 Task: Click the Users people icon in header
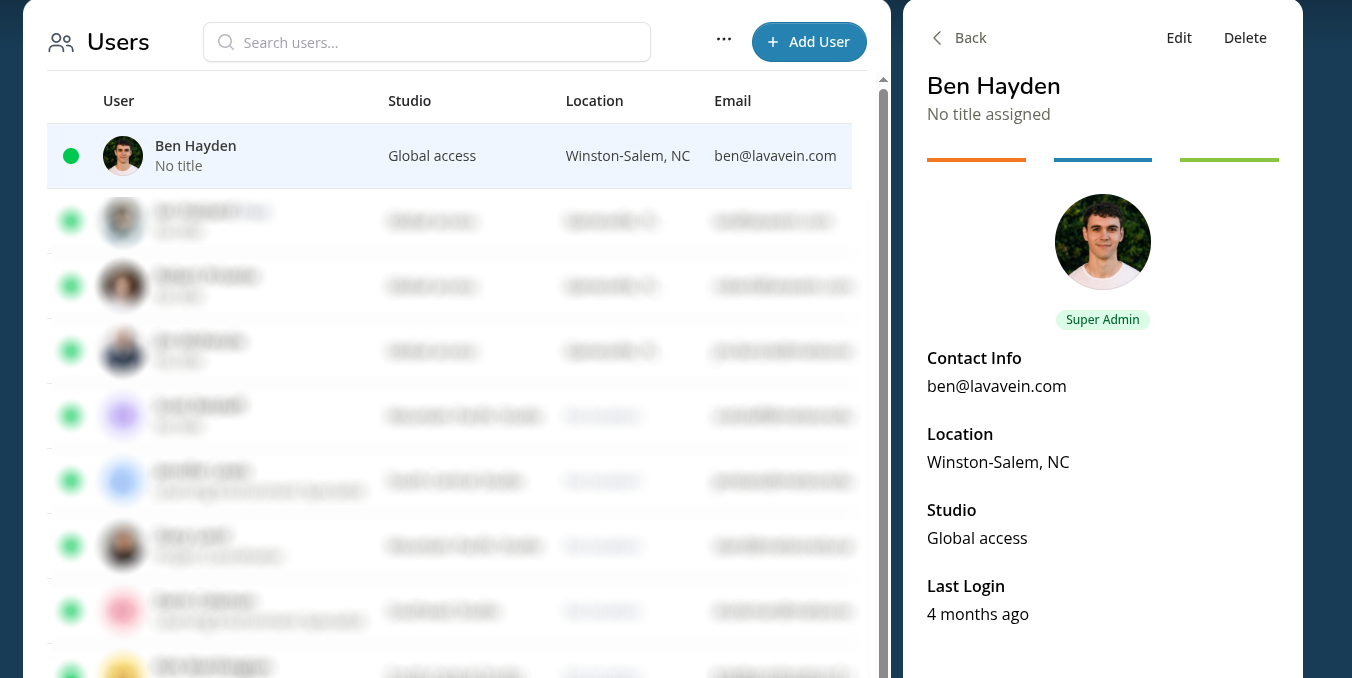tap(61, 42)
